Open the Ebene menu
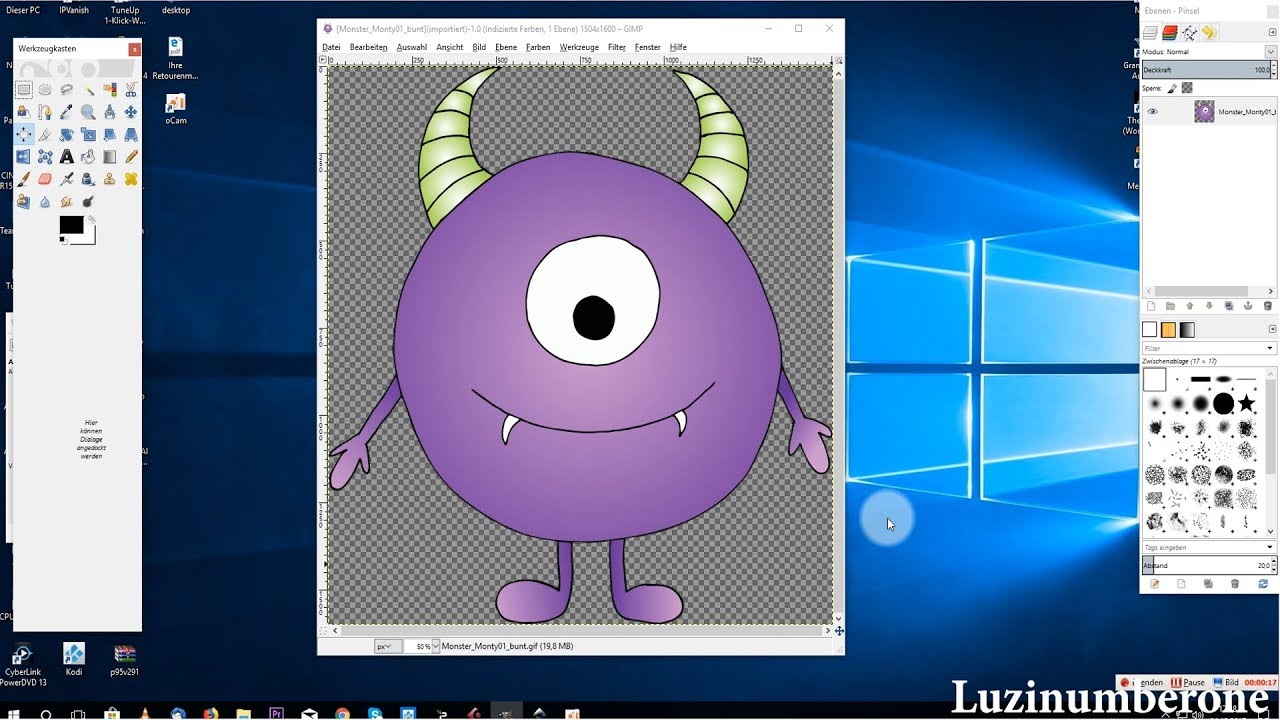Viewport: 1280px width, 720px height. pyautogui.click(x=506, y=47)
